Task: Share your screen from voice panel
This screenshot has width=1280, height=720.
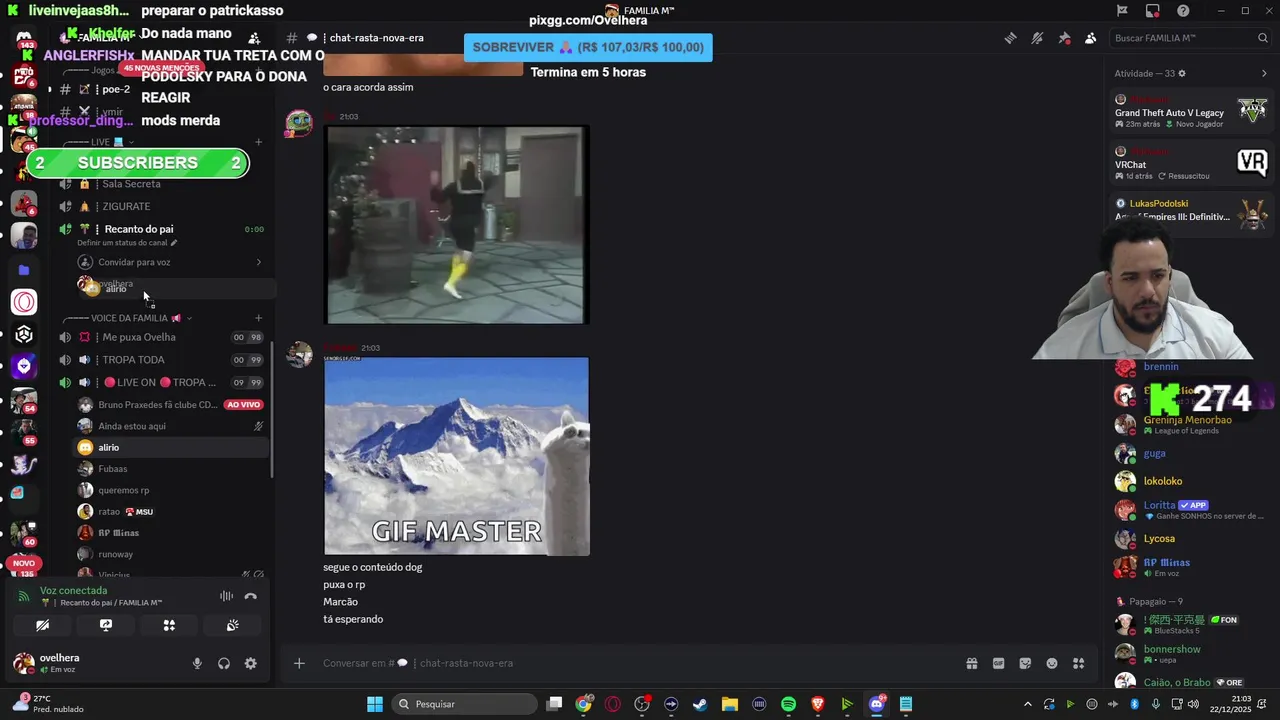Action: 105,626
